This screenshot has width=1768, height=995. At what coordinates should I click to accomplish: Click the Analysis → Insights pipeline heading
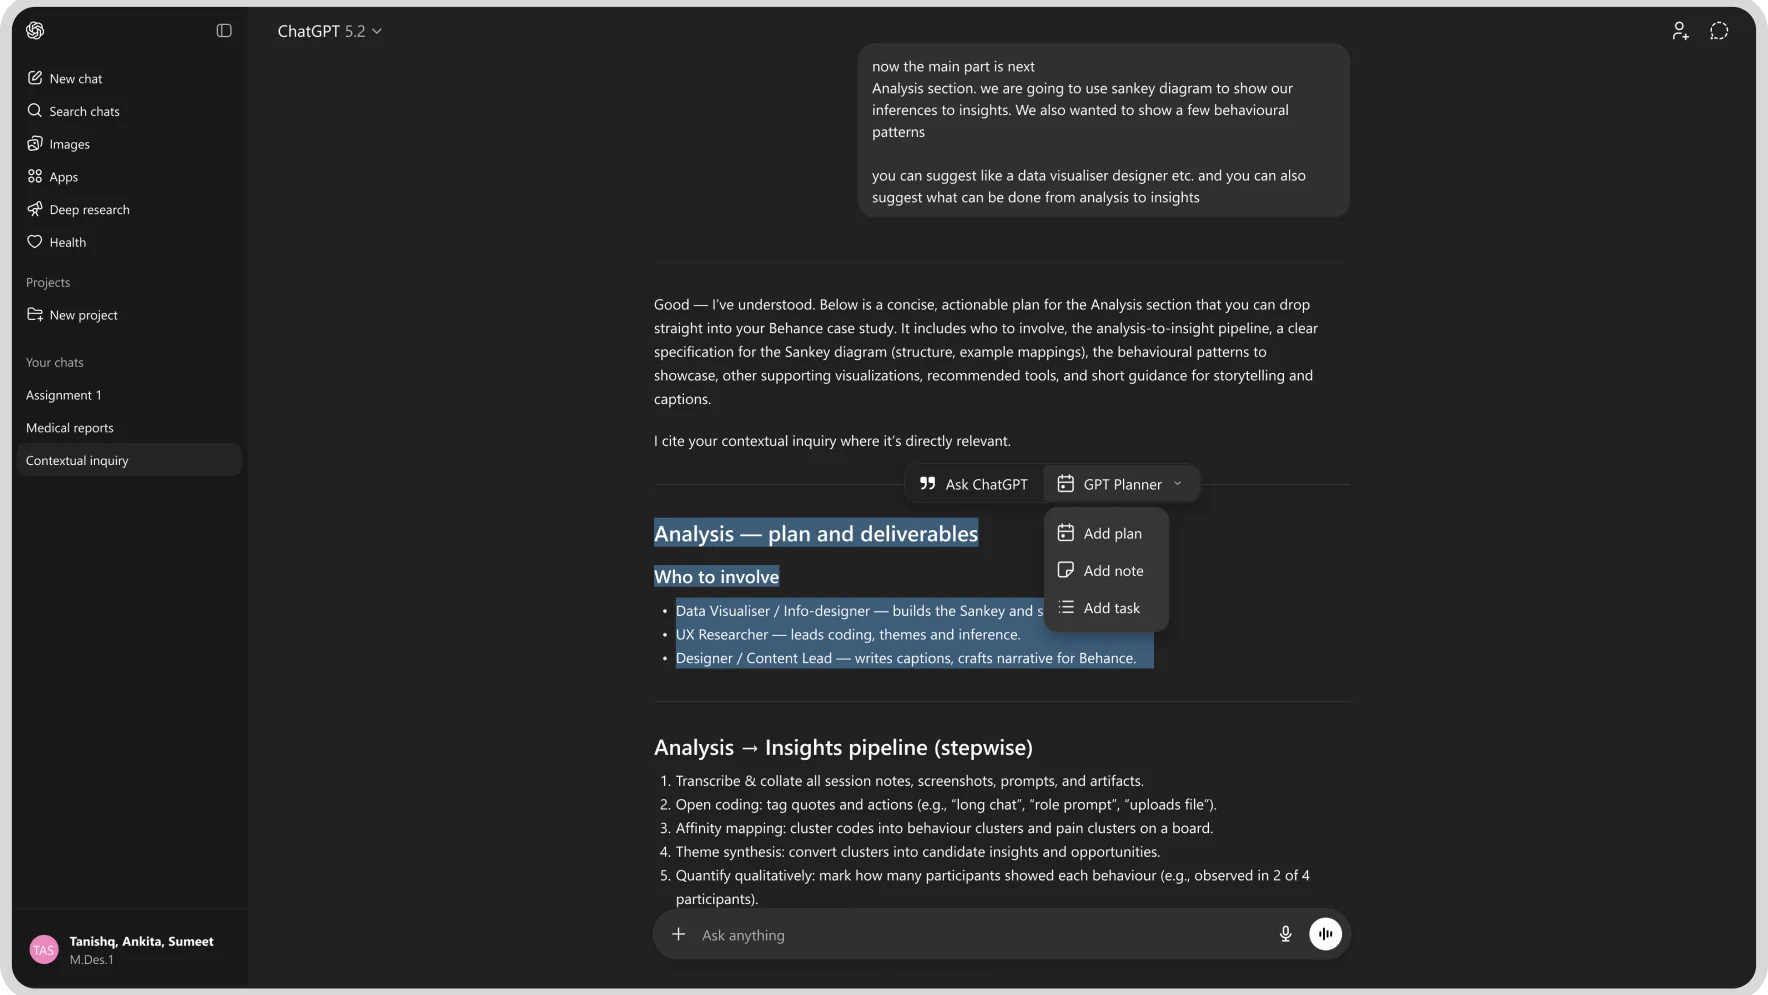coord(843,748)
